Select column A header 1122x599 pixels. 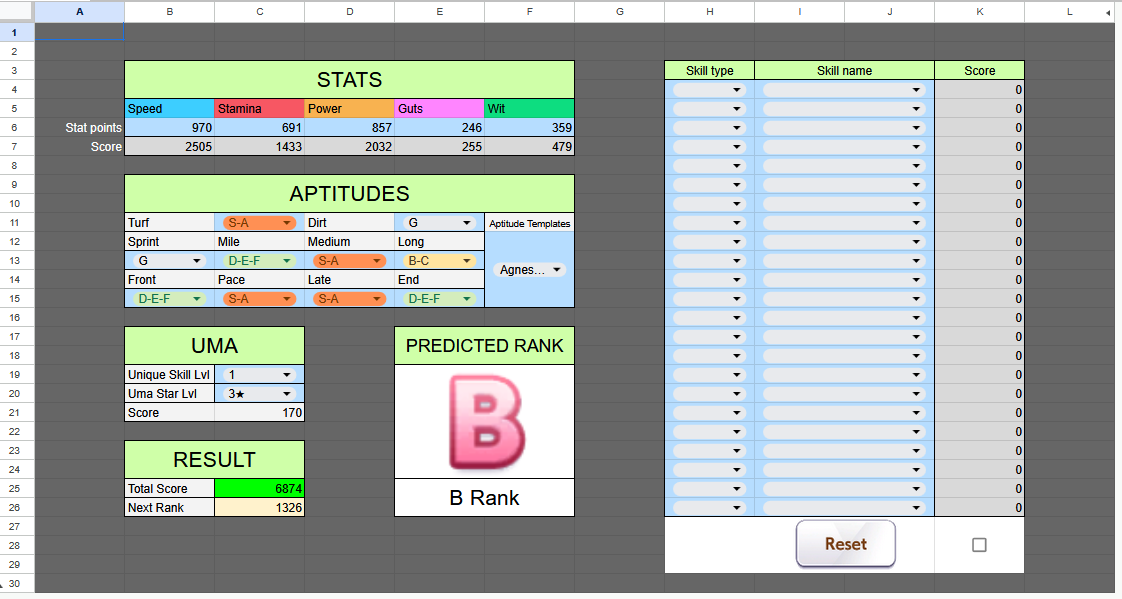pos(79,11)
